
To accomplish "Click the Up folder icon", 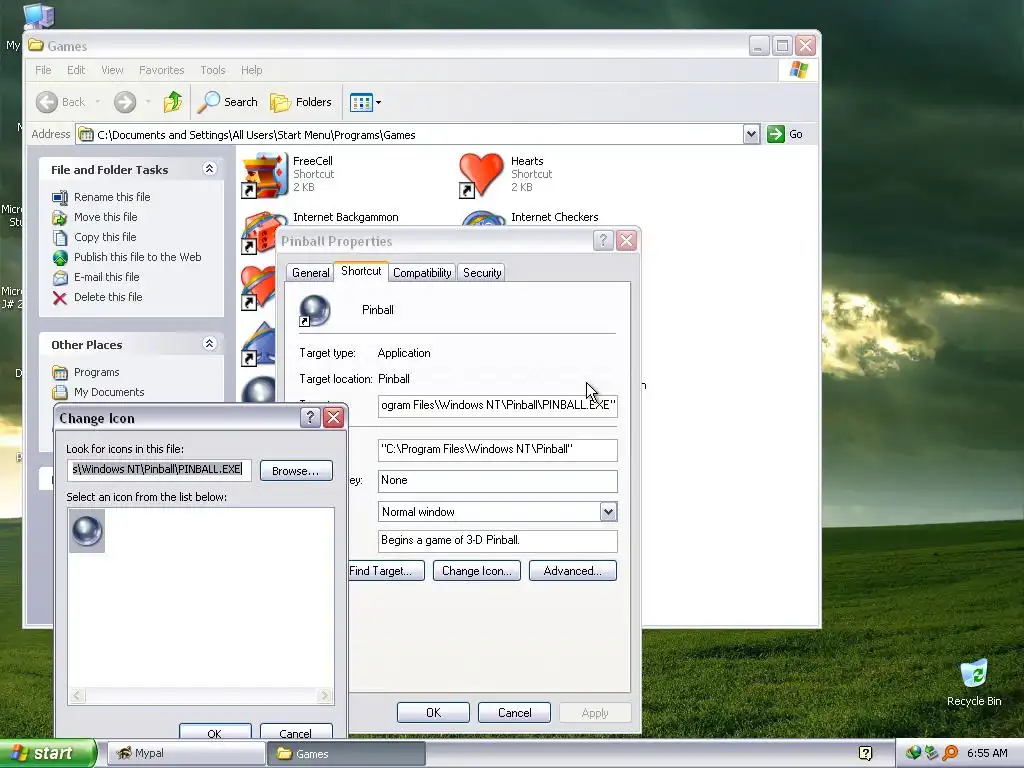I will click(173, 102).
